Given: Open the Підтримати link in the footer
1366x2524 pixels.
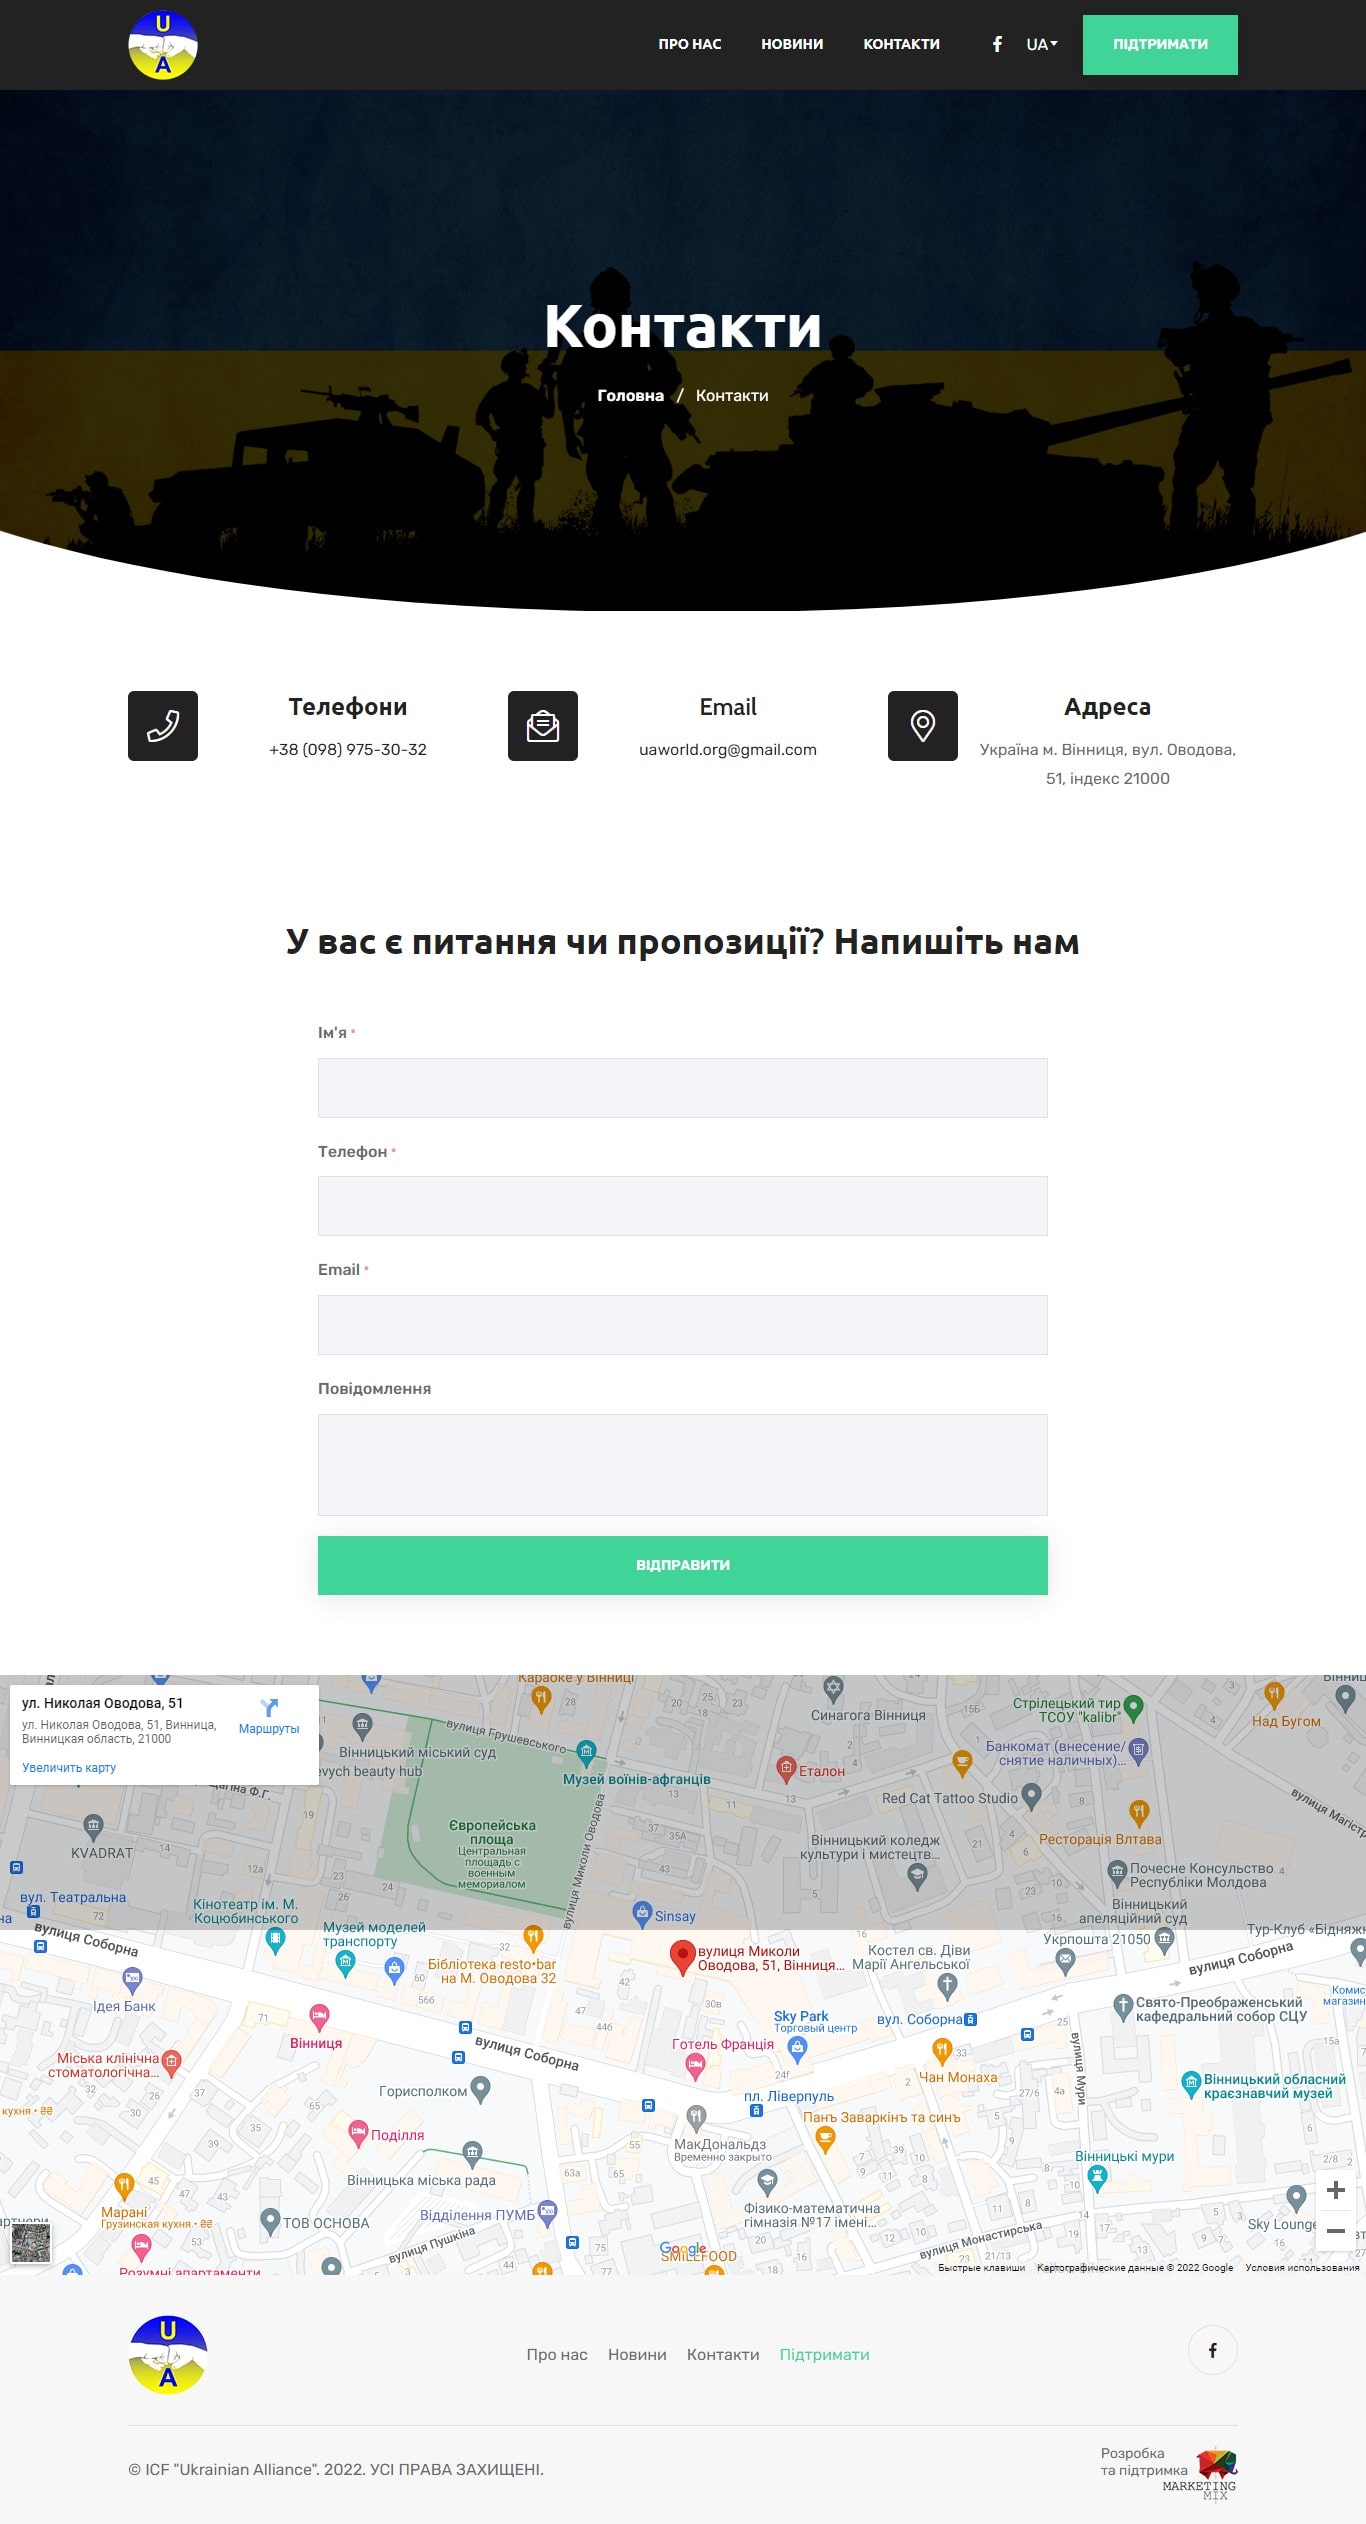Looking at the screenshot, I should pyautogui.click(x=824, y=2355).
